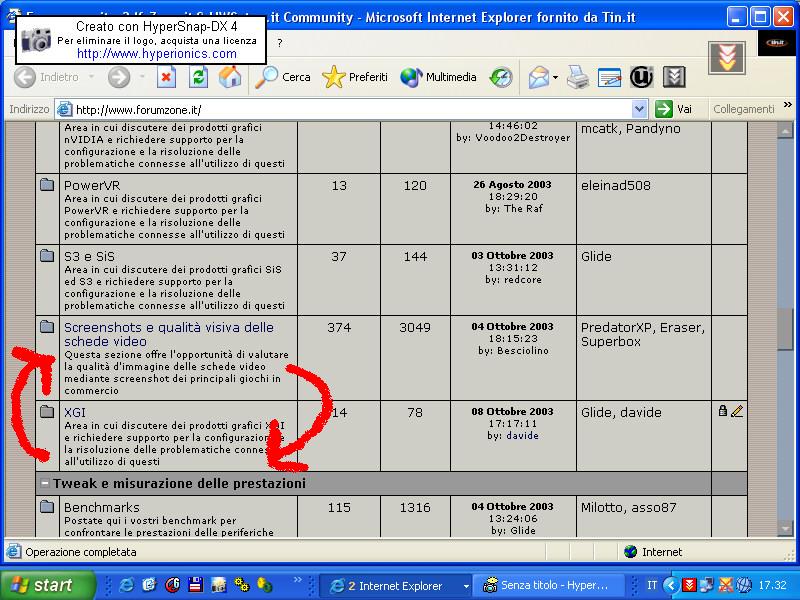Image resolution: width=800 pixels, height=600 pixels.
Task: Open the Cerca search panel
Action: [283, 77]
